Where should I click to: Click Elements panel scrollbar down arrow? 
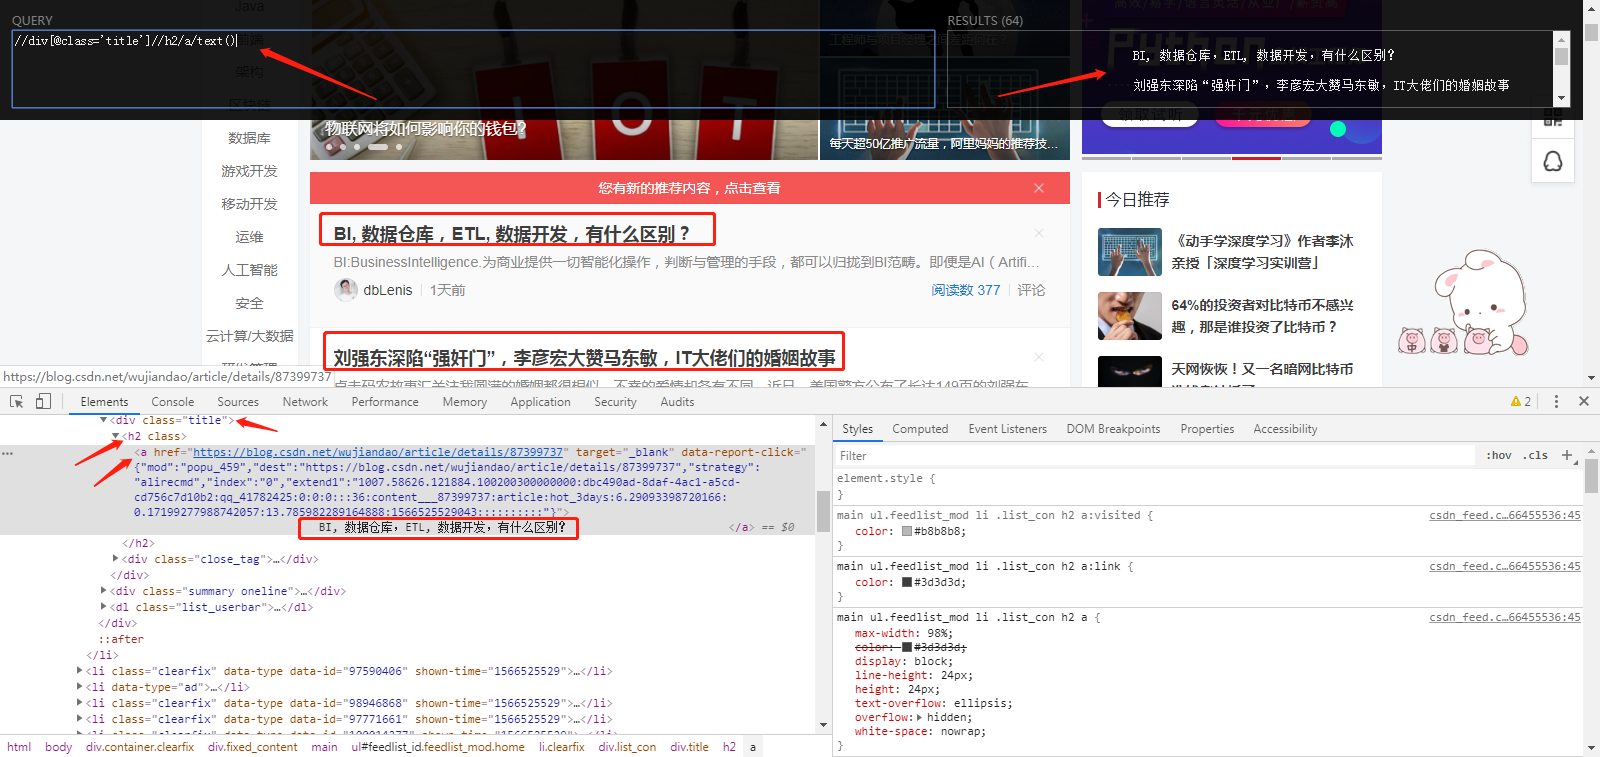point(824,725)
